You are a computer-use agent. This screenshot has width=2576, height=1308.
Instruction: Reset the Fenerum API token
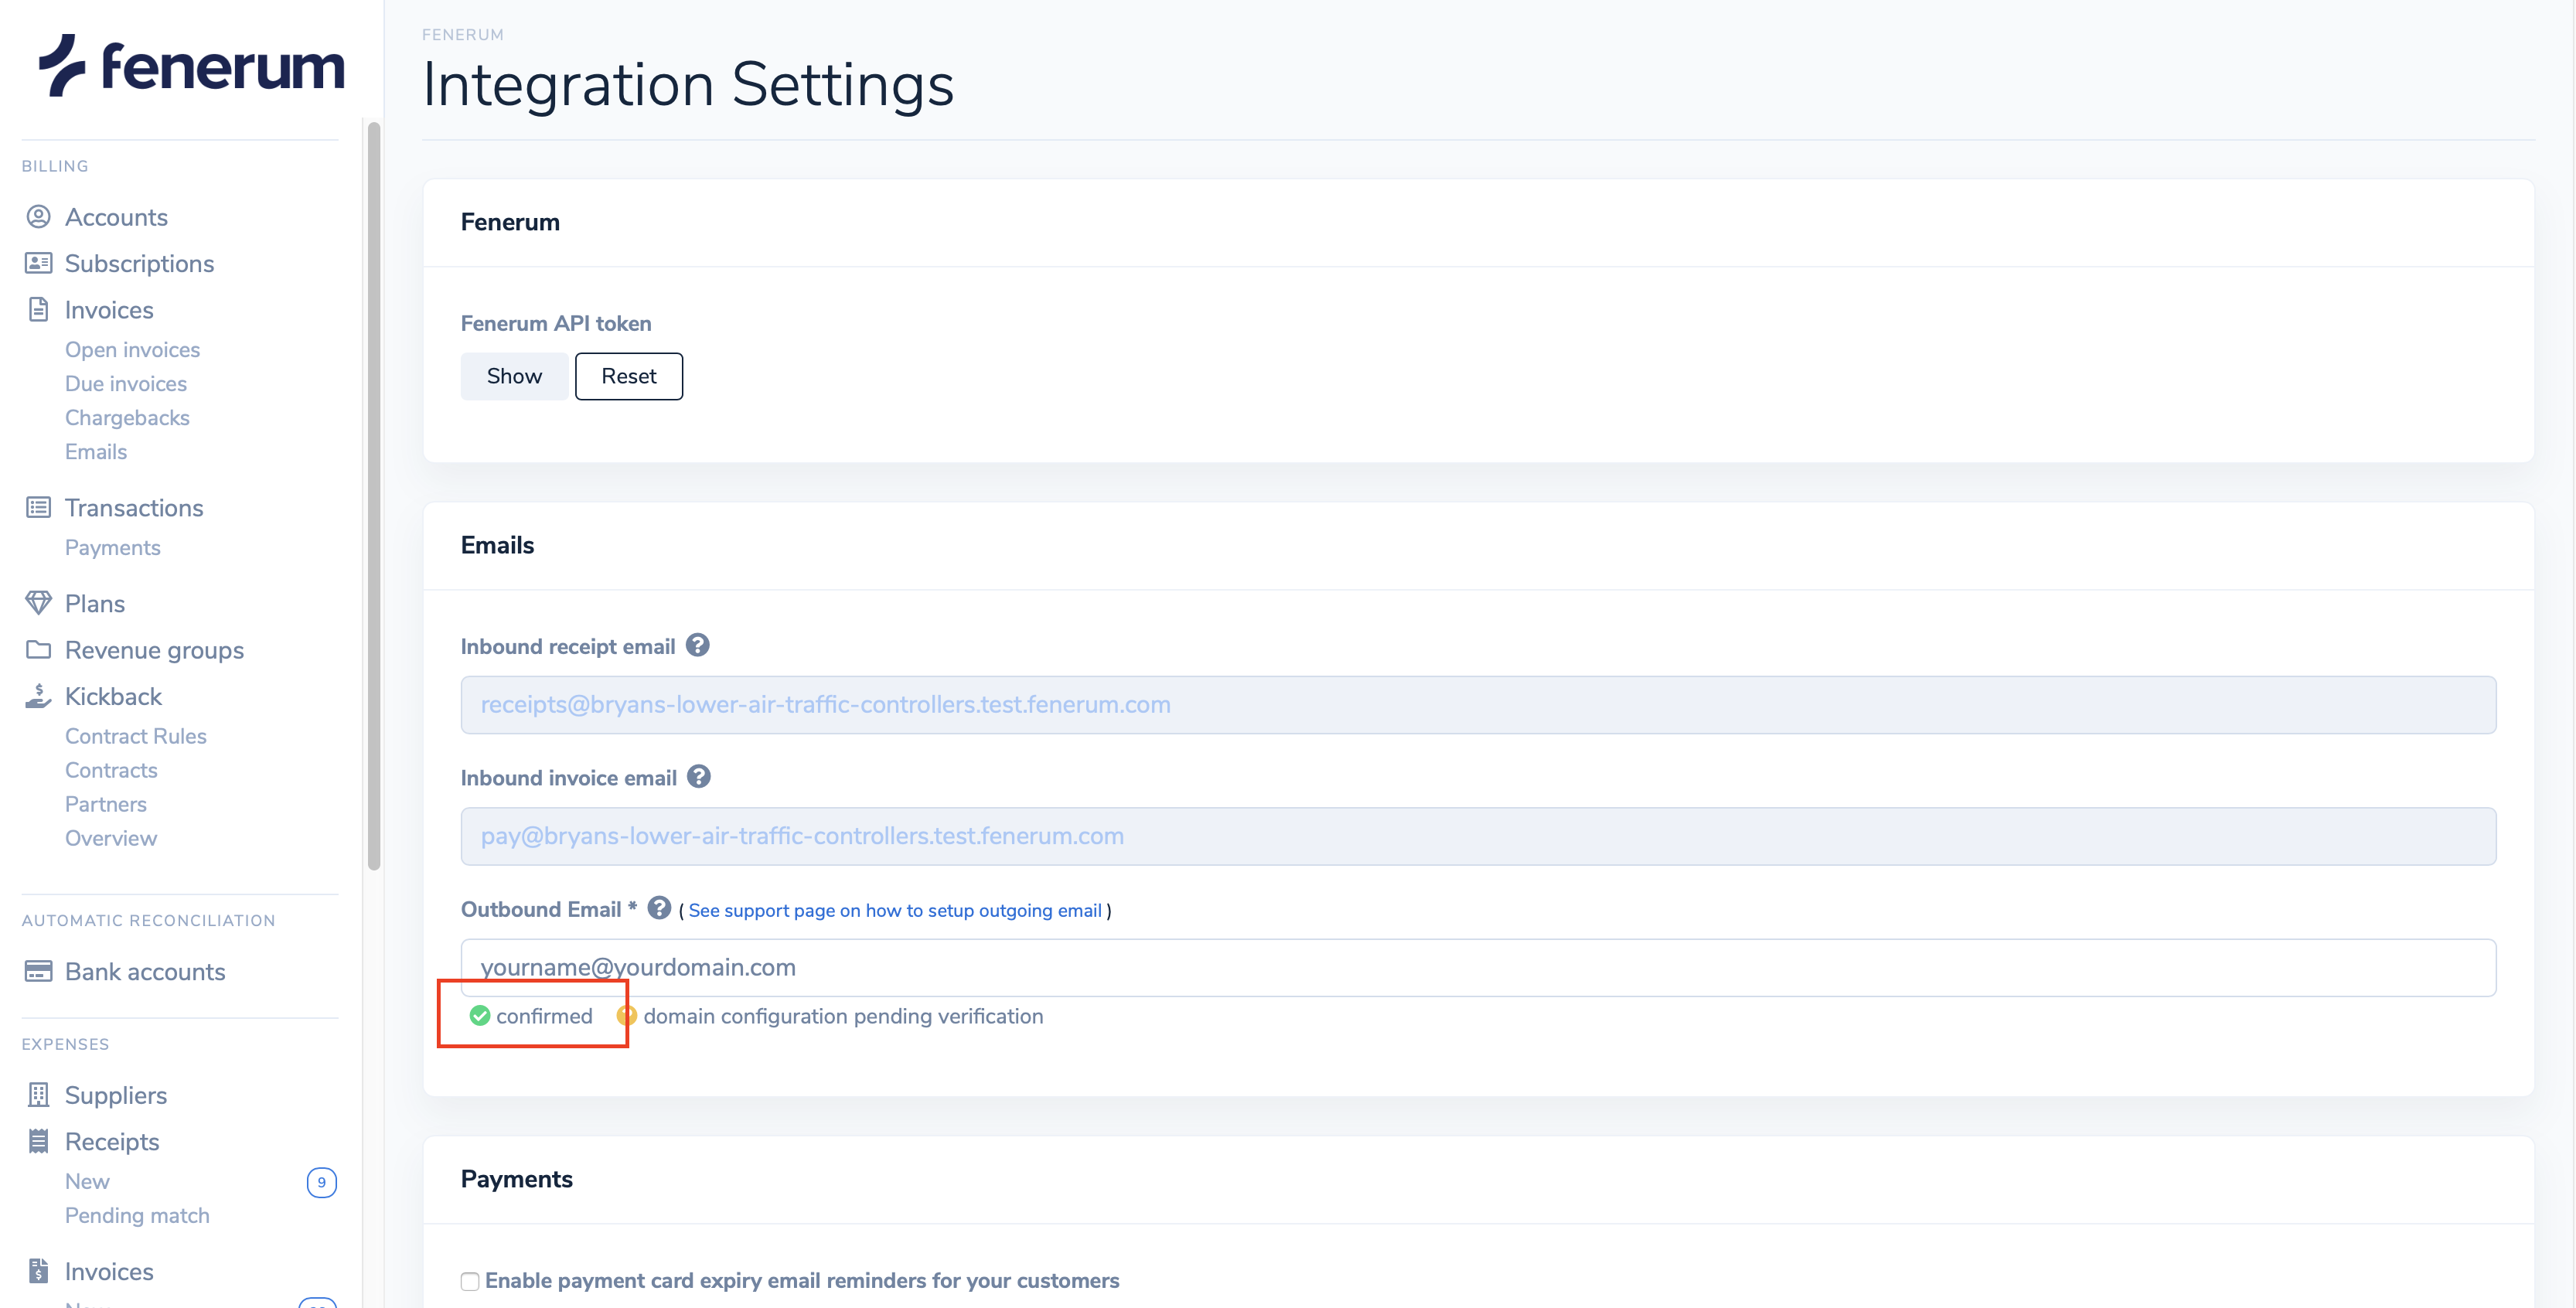coord(629,376)
